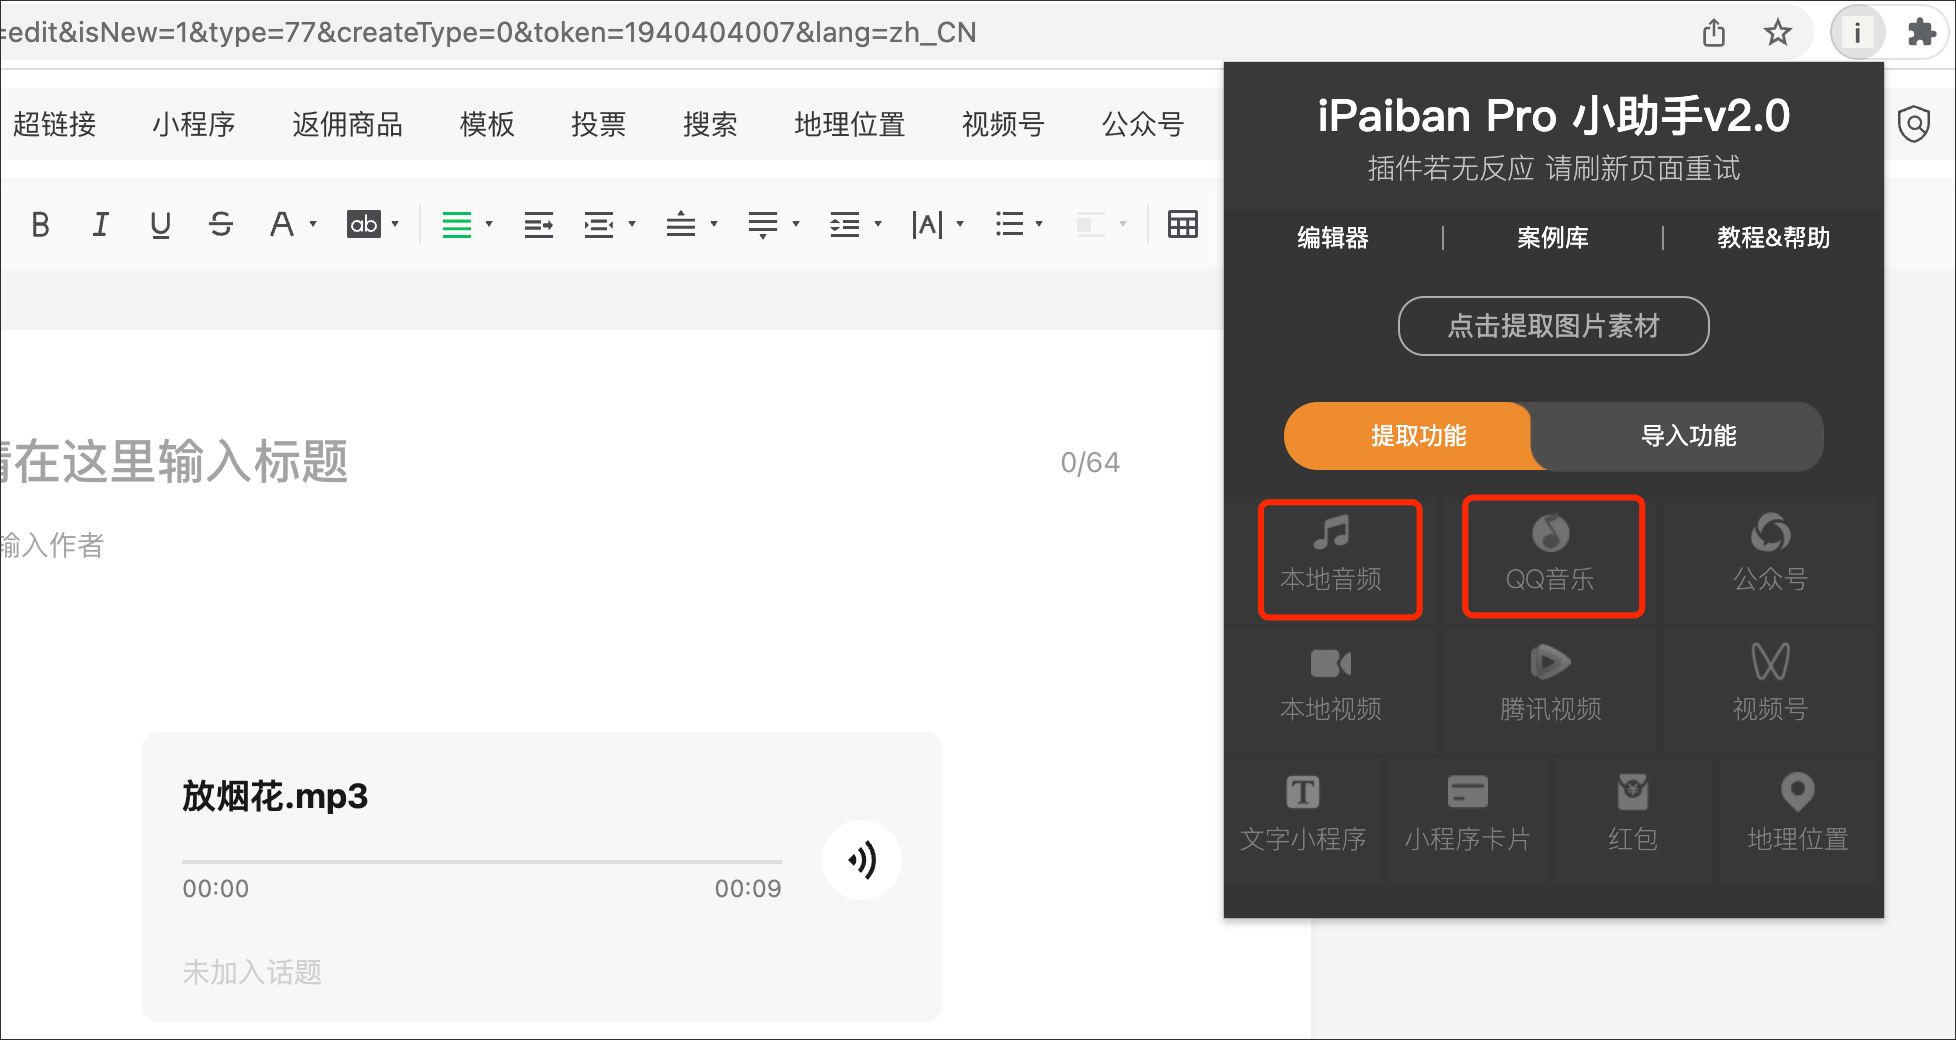
Task: Click the 本地视频 camera icon
Action: point(1330,664)
